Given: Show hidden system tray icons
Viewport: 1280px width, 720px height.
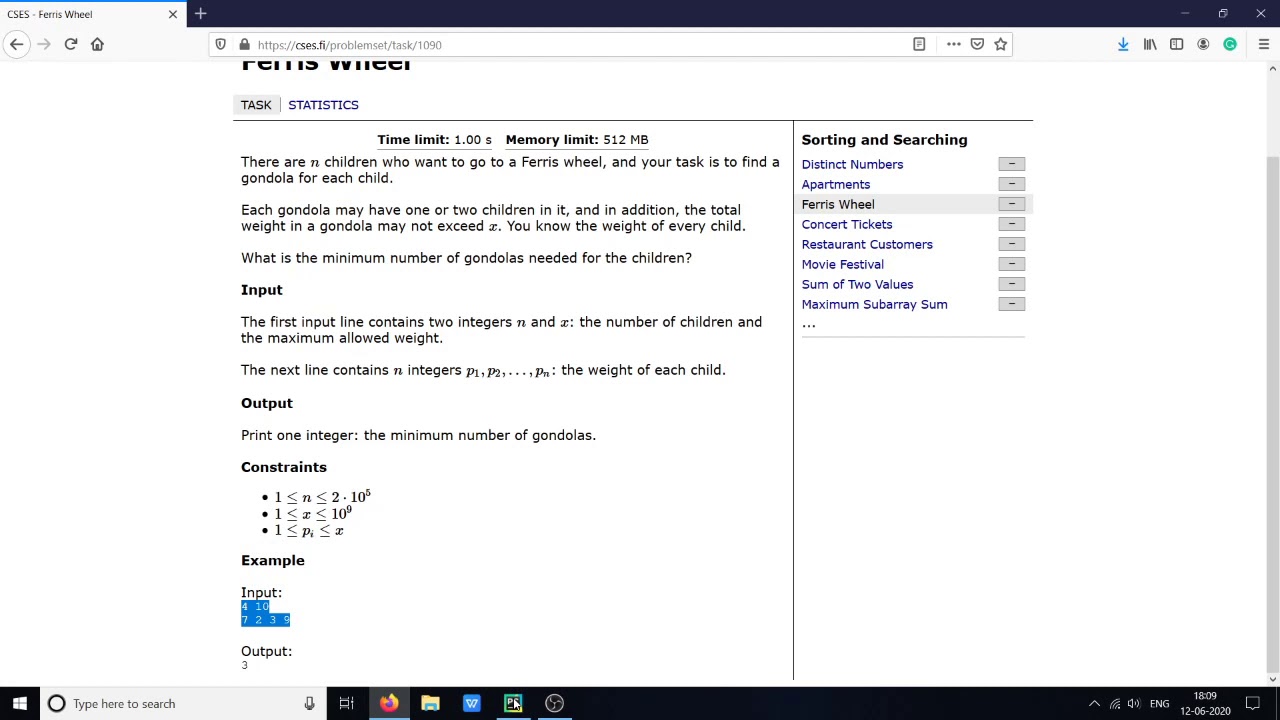Looking at the screenshot, I should (1094, 703).
